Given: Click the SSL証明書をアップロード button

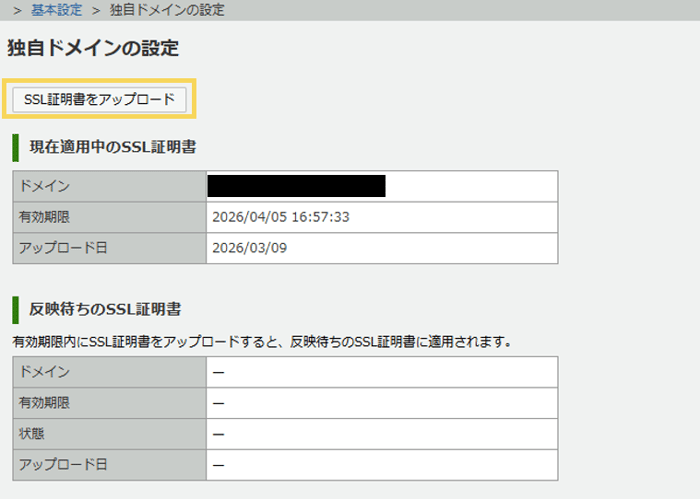Looking at the screenshot, I should click(98, 98).
